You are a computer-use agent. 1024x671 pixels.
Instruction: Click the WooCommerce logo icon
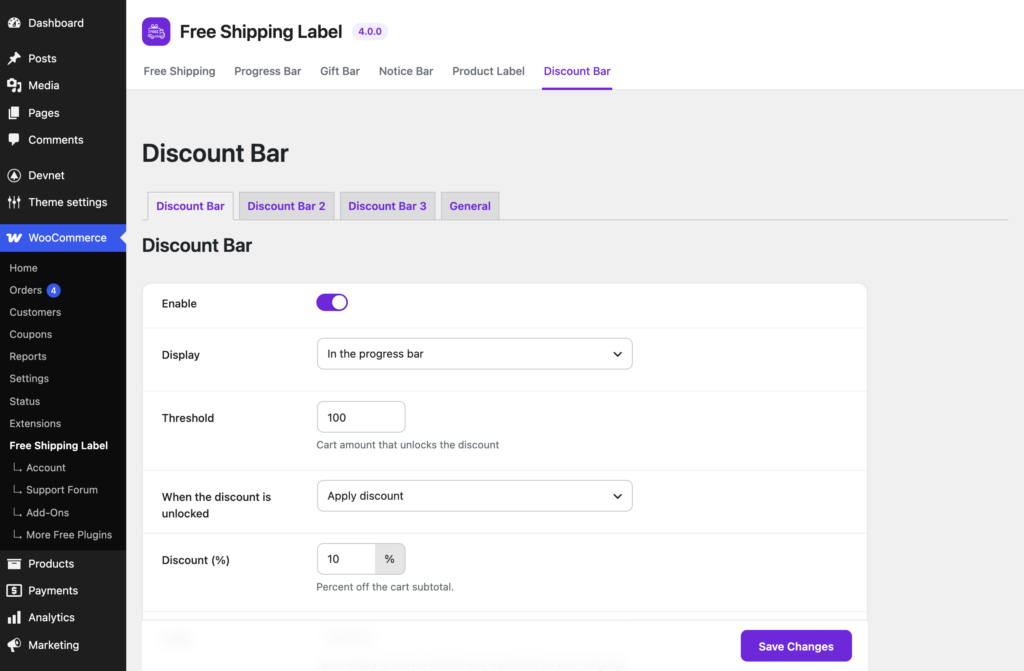(x=14, y=238)
